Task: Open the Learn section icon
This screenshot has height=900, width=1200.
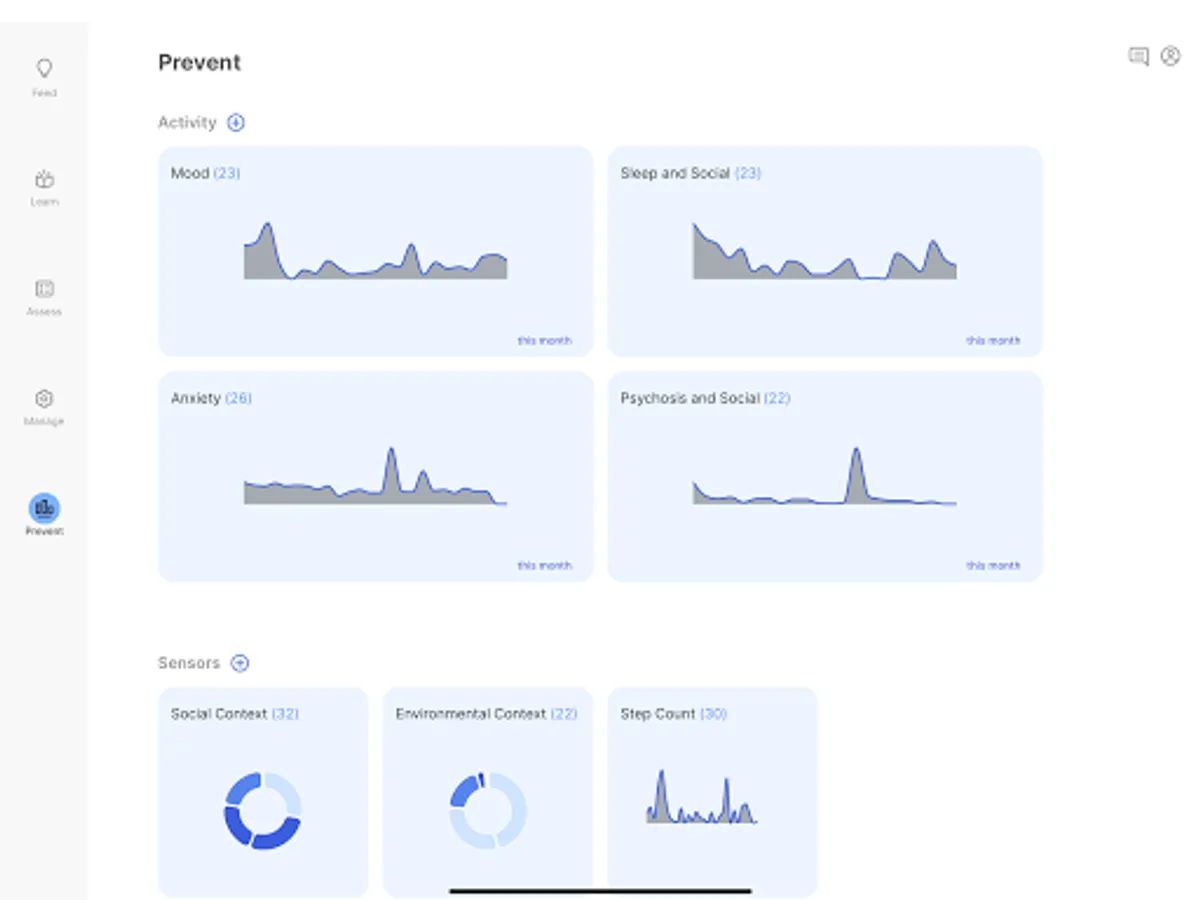Action: click(44, 180)
